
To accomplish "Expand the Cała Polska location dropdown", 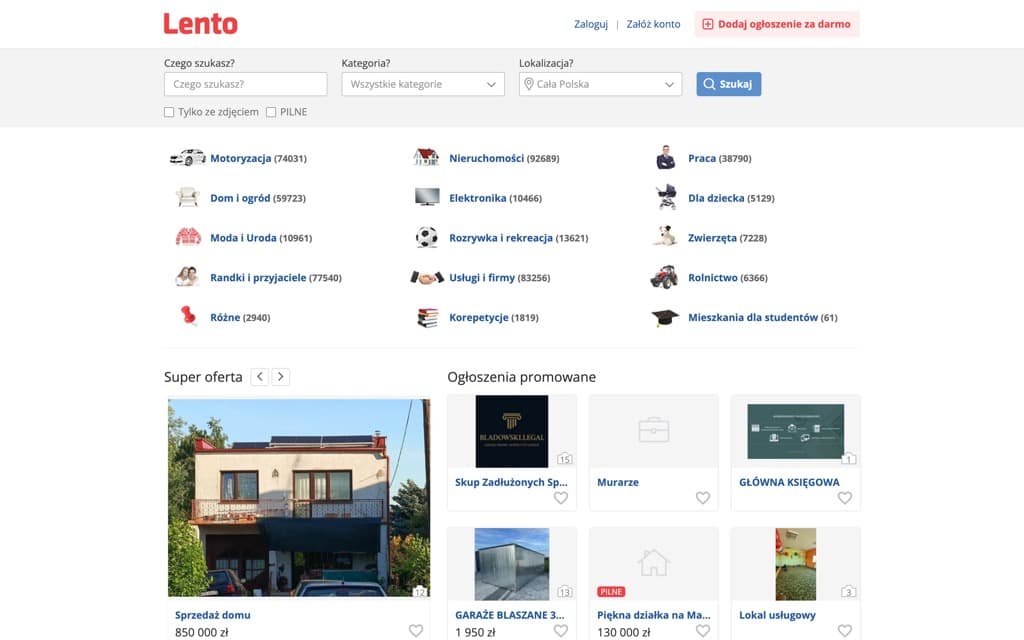I will (599, 84).
